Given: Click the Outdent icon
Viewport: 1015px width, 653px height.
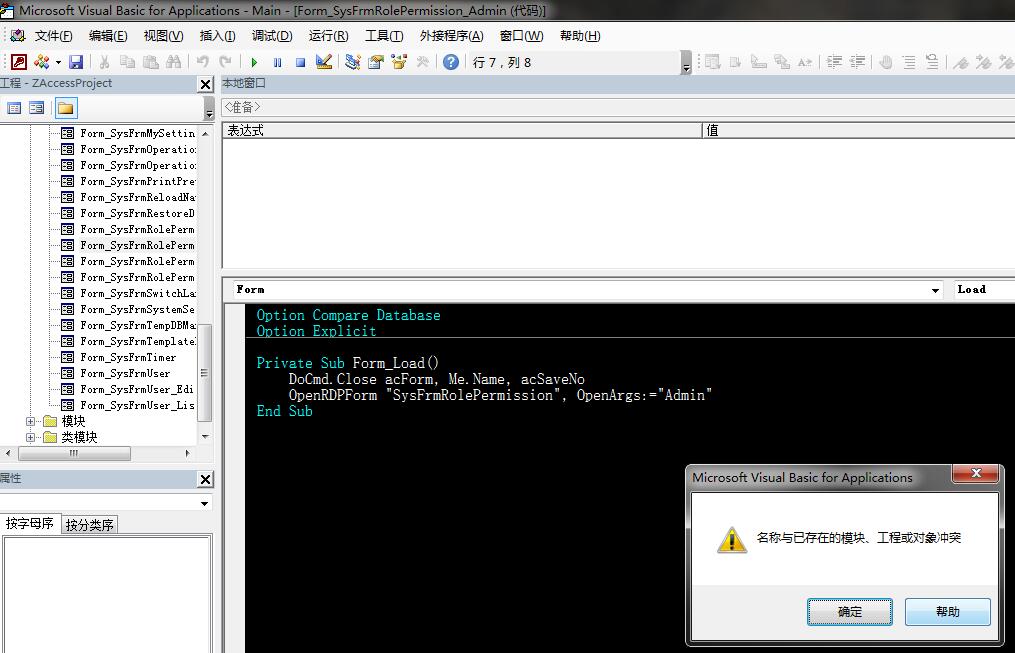Looking at the screenshot, I should coord(857,62).
